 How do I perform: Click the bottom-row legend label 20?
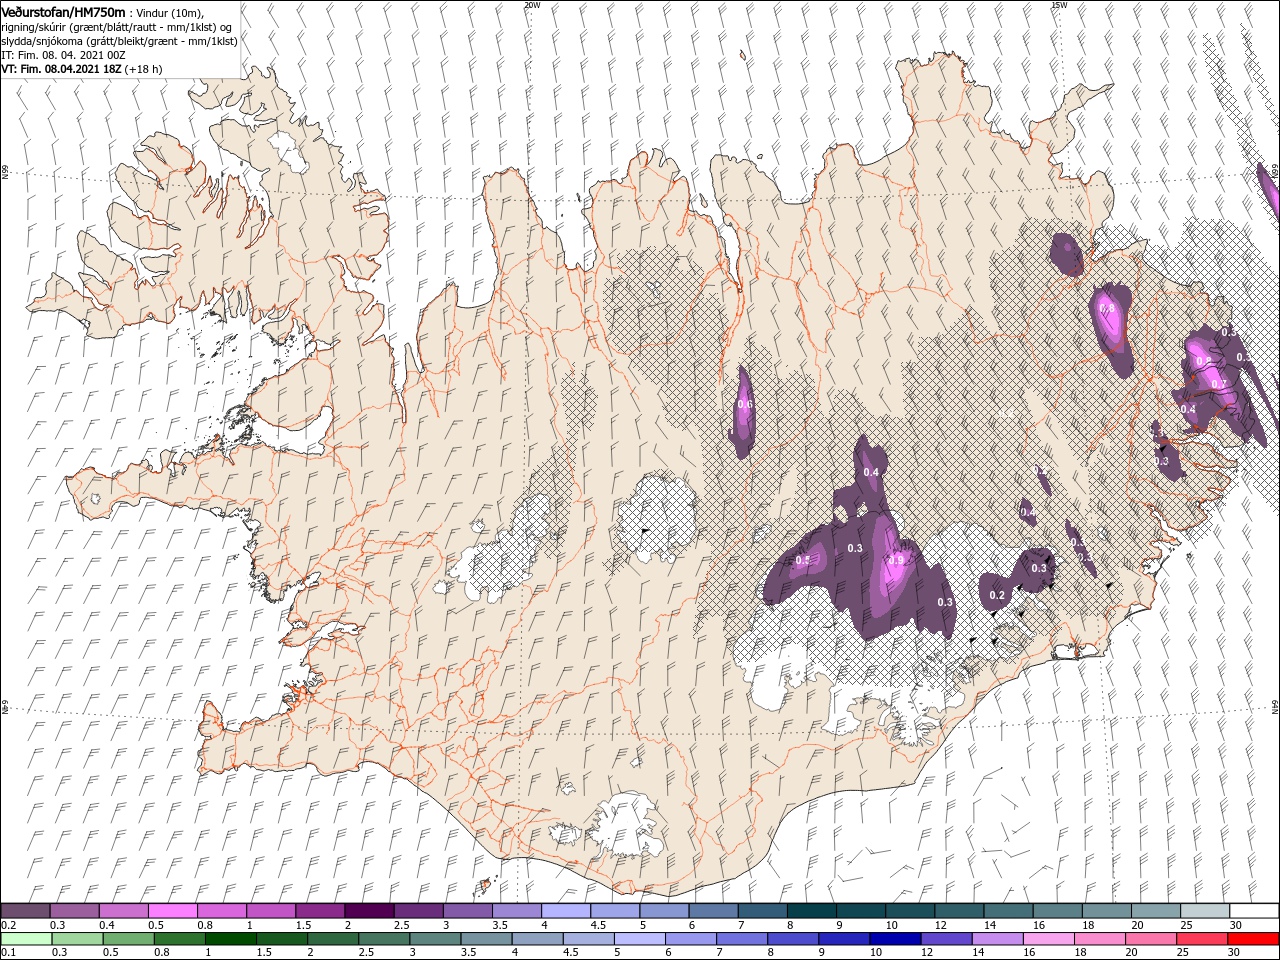coord(1132,953)
